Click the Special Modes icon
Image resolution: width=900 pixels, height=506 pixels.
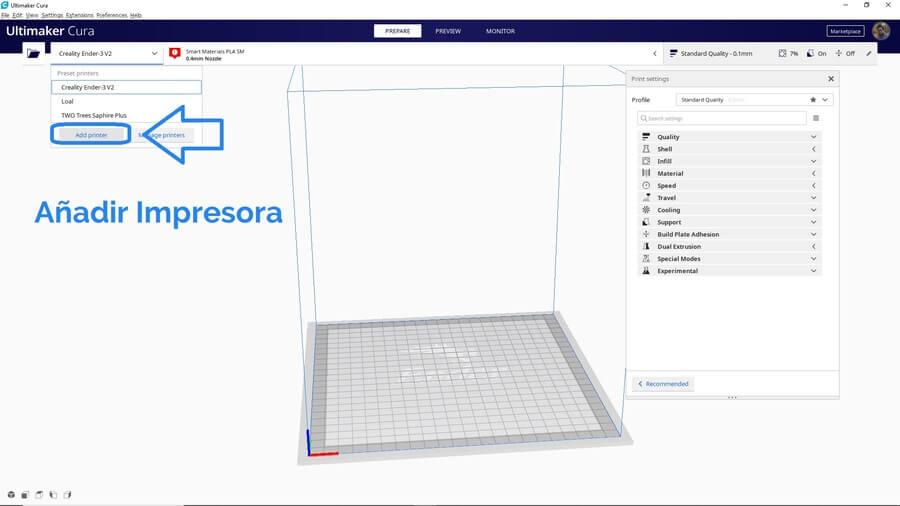point(646,259)
